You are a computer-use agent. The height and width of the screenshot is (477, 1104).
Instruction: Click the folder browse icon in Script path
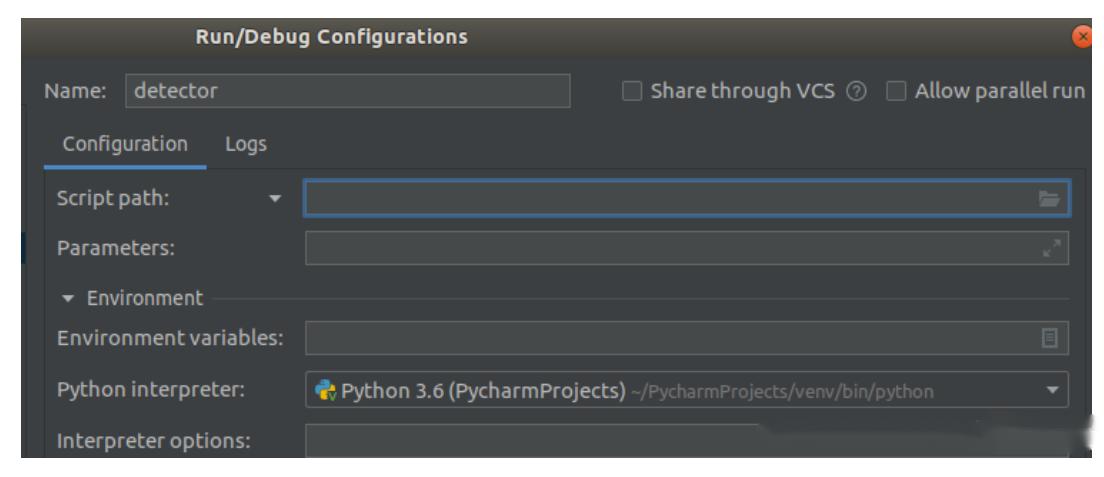1048,199
